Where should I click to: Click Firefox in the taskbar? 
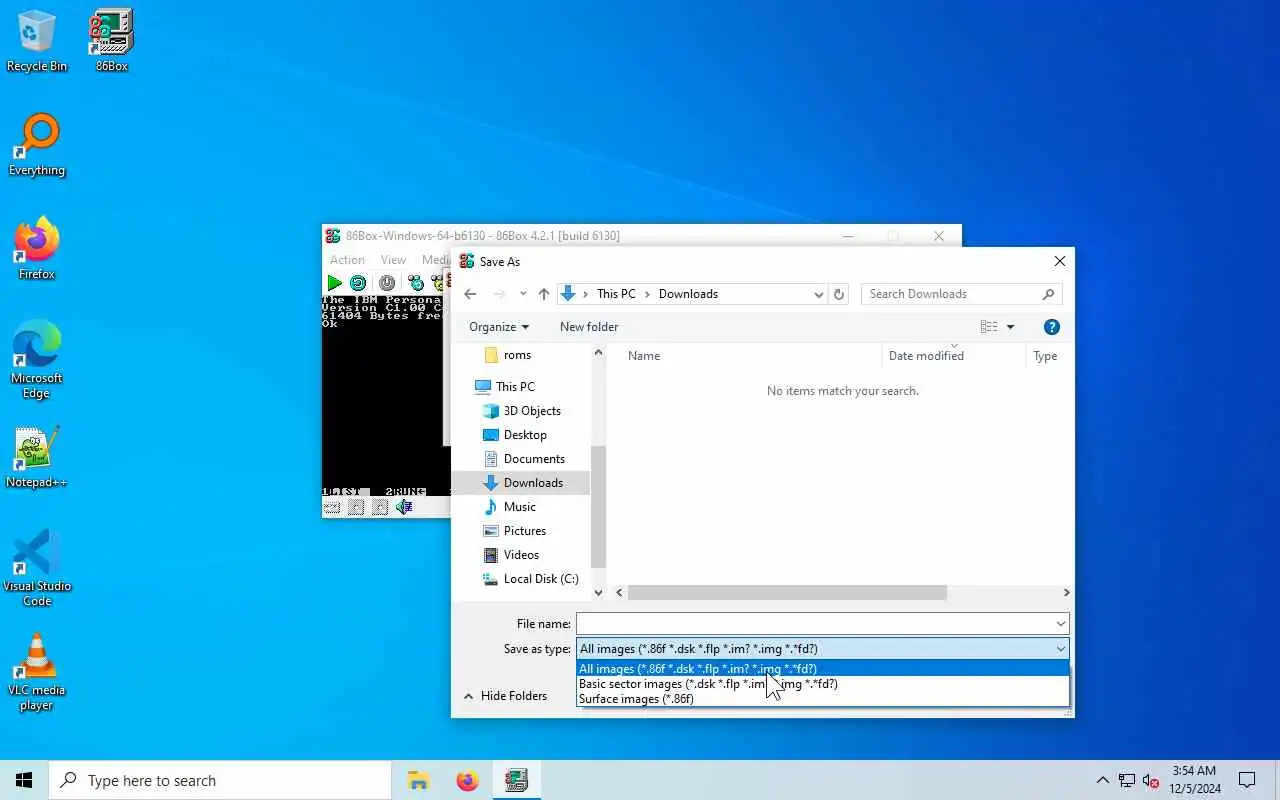pyautogui.click(x=467, y=780)
